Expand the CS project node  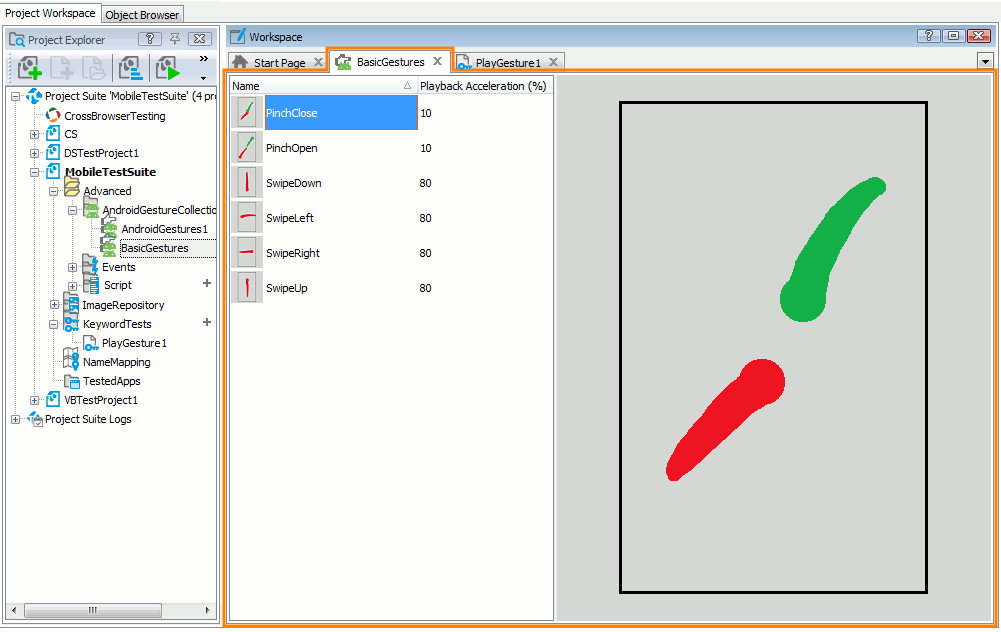(x=34, y=134)
